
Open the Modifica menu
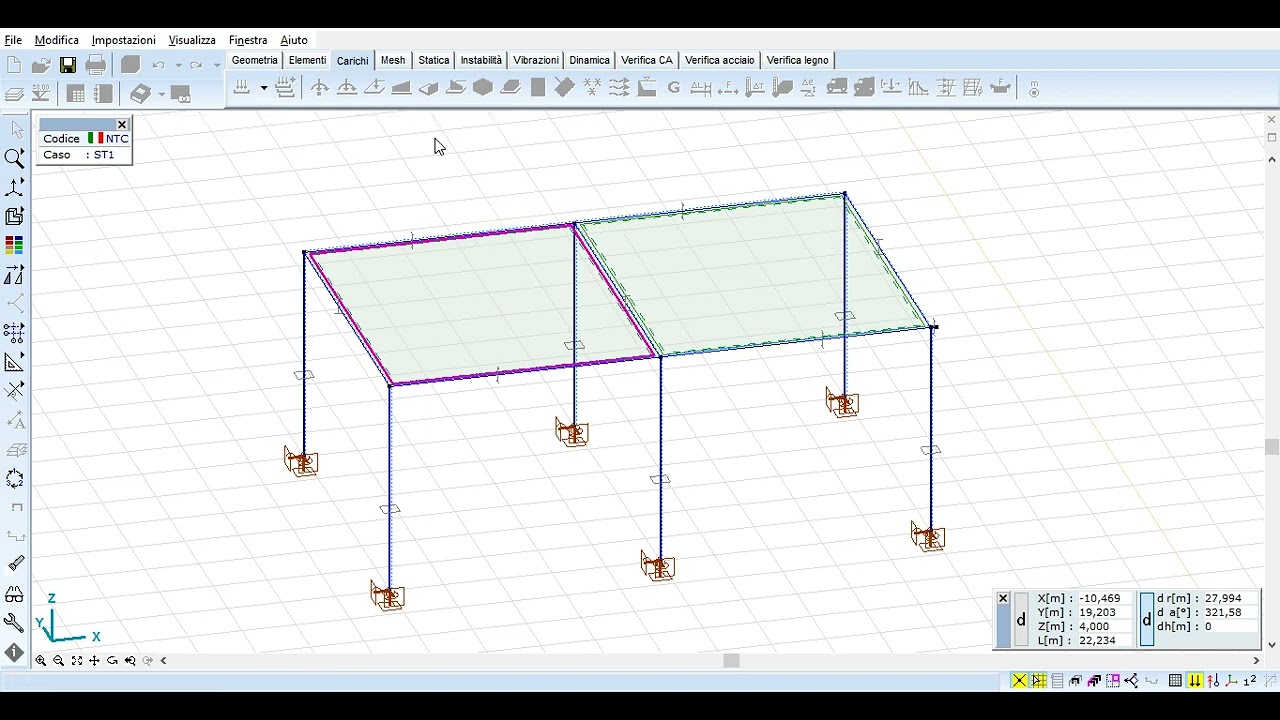pyautogui.click(x=57, y=40)
